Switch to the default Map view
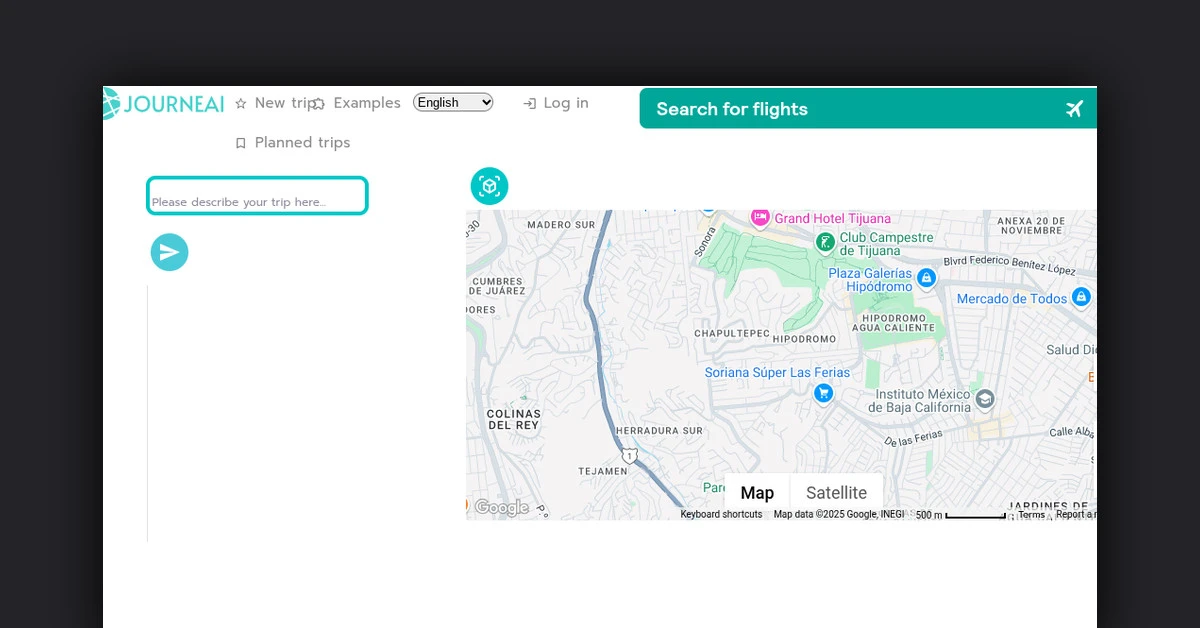Viewport: 1200px width, 628px height. point(757,493)
